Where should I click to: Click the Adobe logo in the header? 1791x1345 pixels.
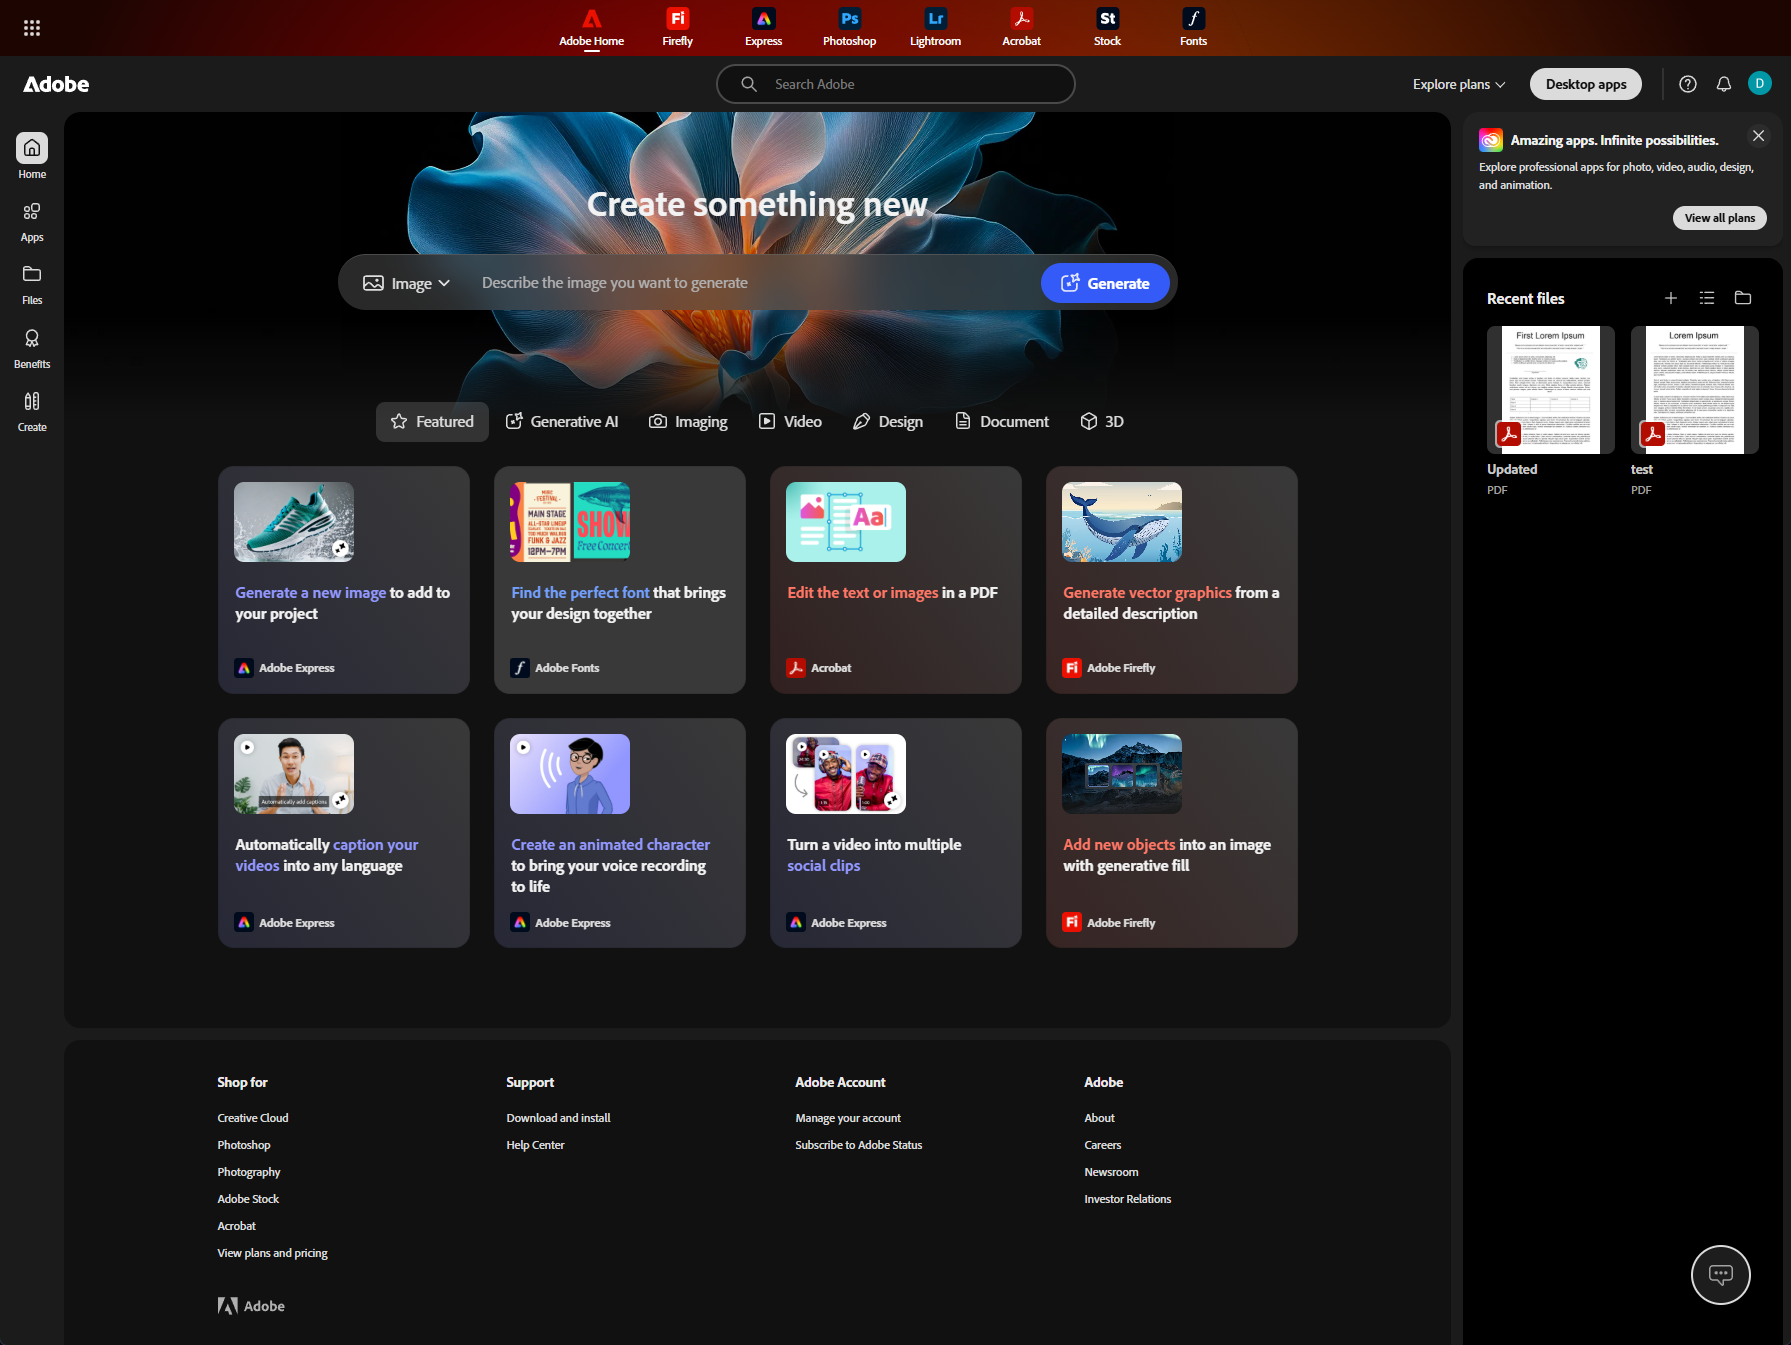pos(56,84)
